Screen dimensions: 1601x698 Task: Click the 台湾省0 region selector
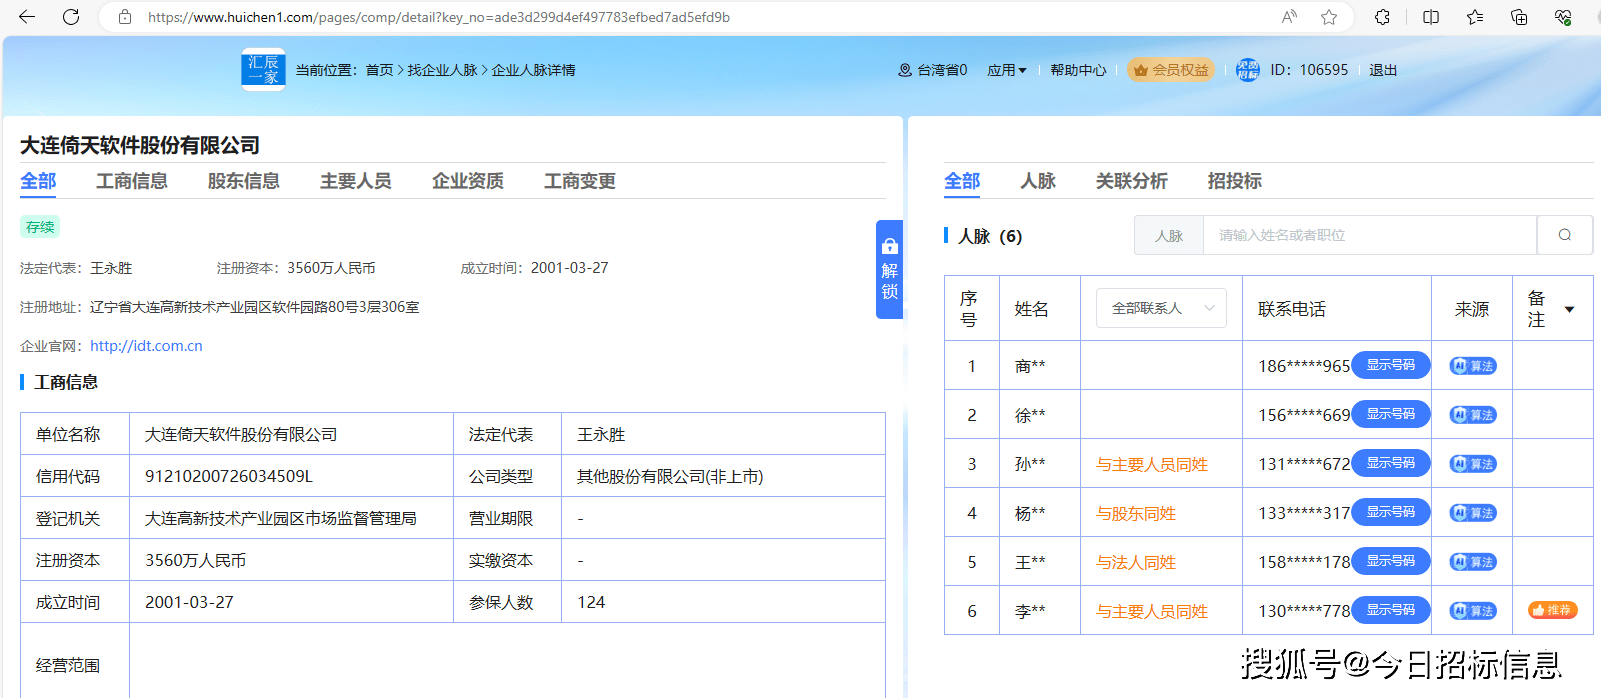(942, 70)
